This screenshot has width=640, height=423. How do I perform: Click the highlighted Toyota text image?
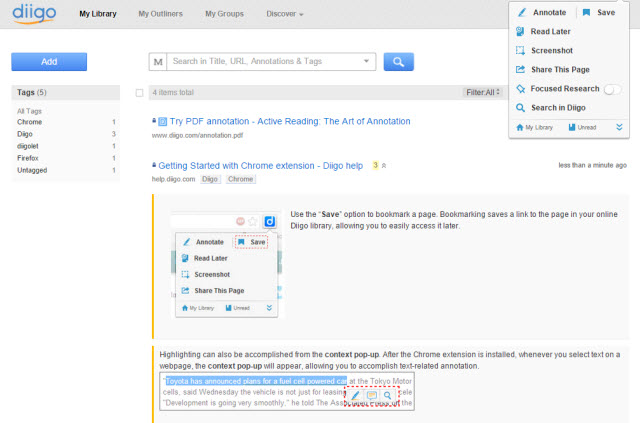click(287, 392)
